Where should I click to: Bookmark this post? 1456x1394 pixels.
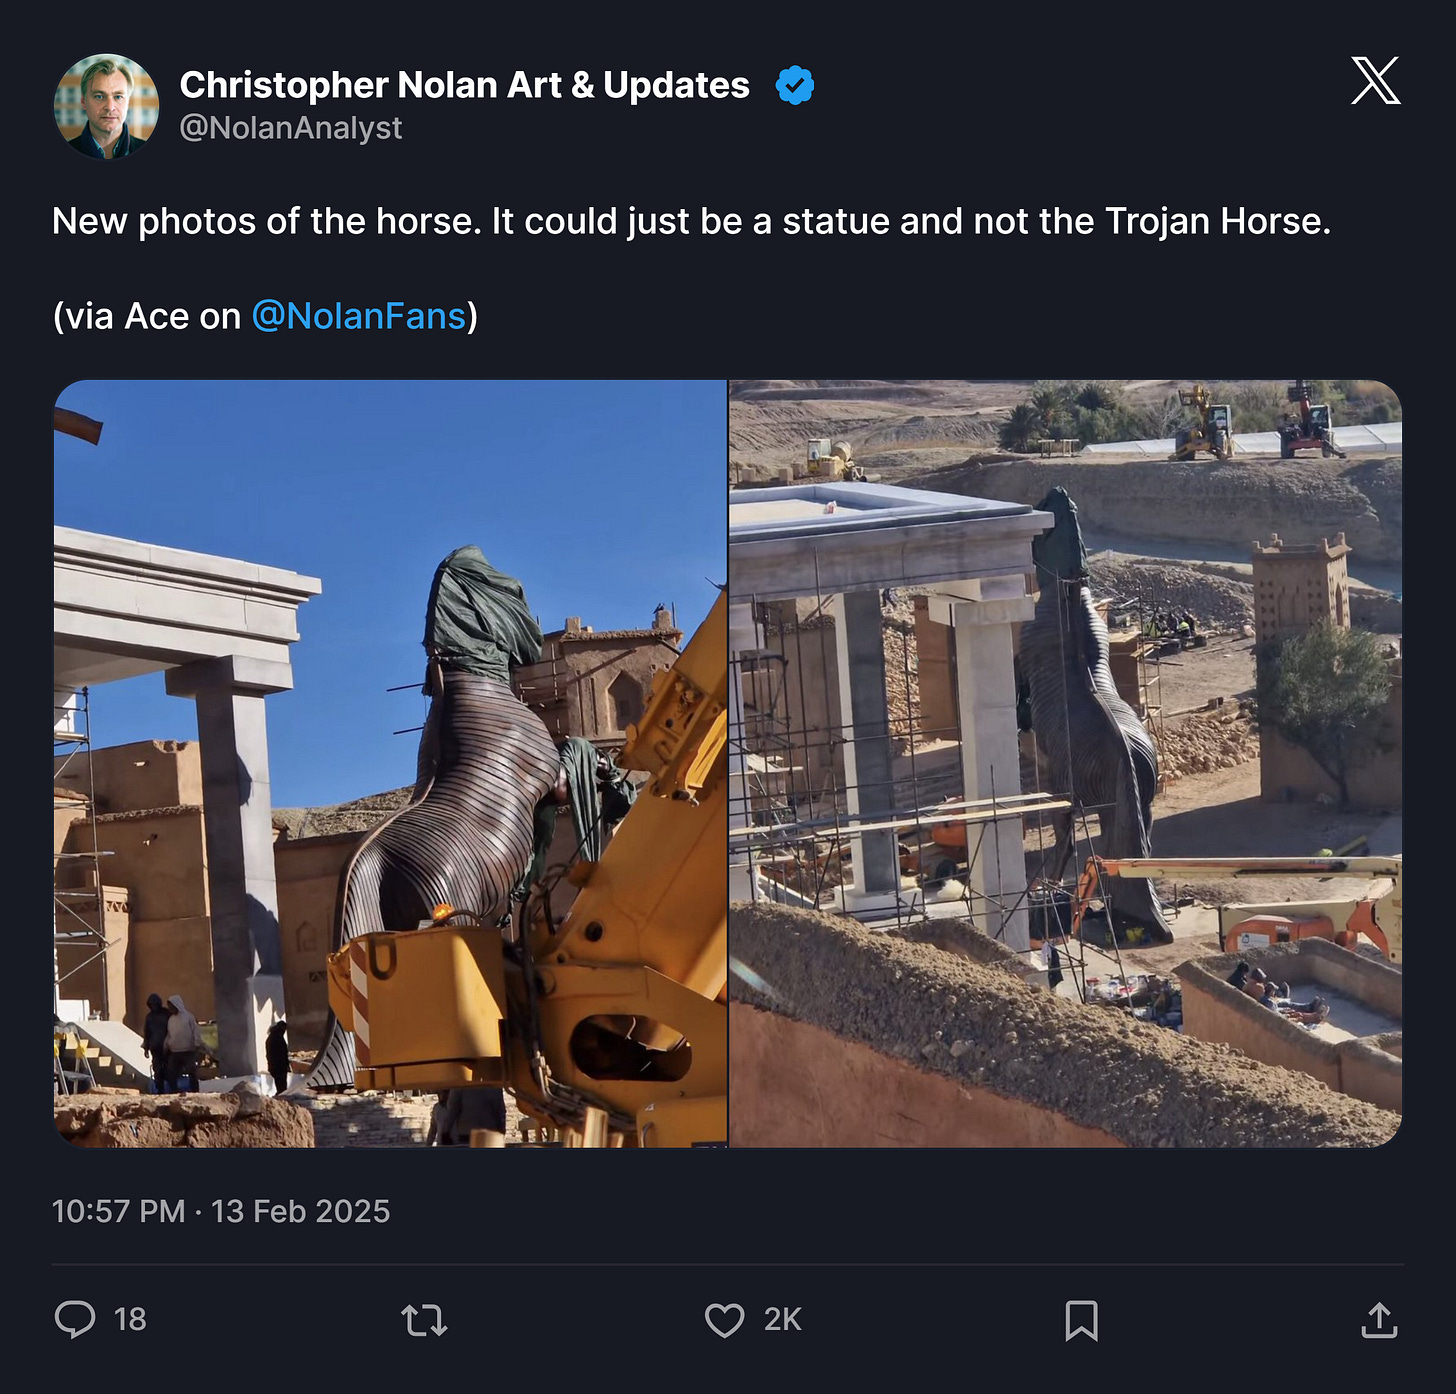pyautogui.click(x=1081, y=1320)
